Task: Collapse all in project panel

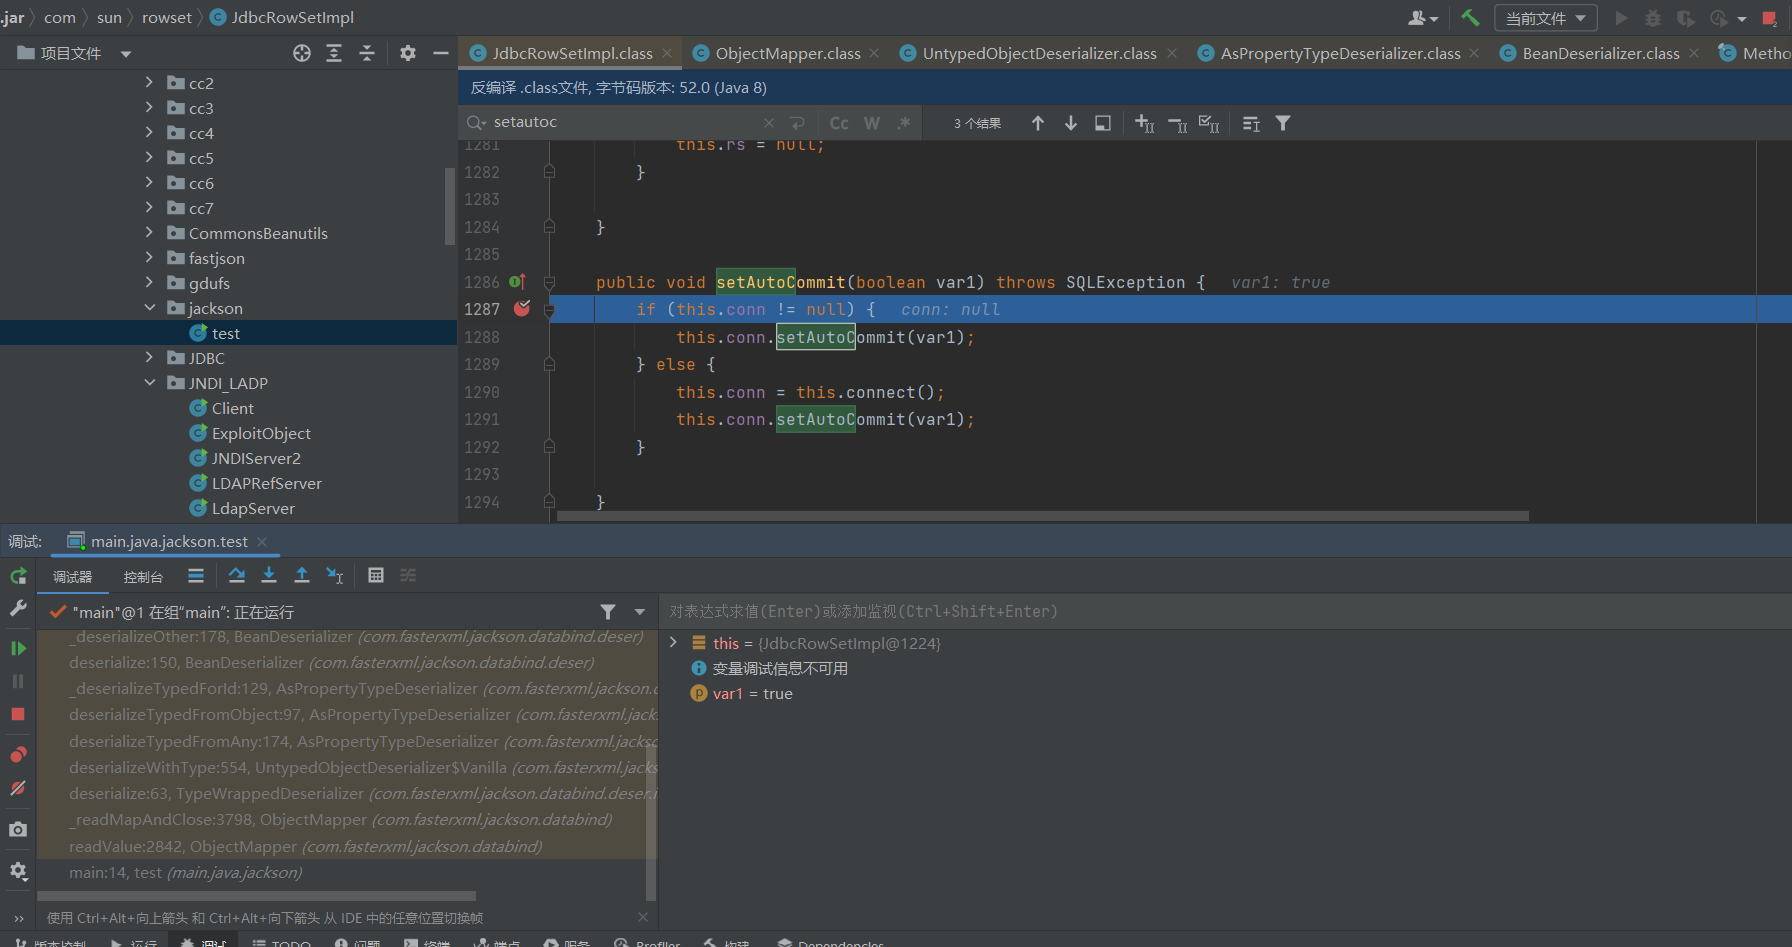Action: [367, 53]
